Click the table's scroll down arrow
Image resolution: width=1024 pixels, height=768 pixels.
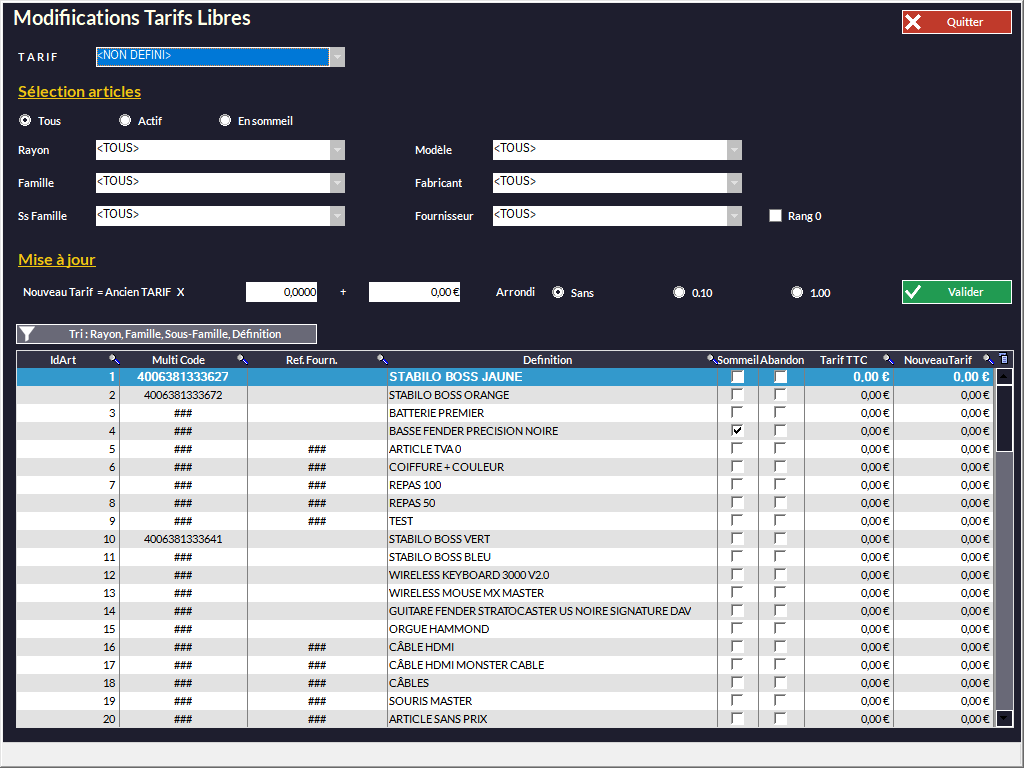(1005, 717)
